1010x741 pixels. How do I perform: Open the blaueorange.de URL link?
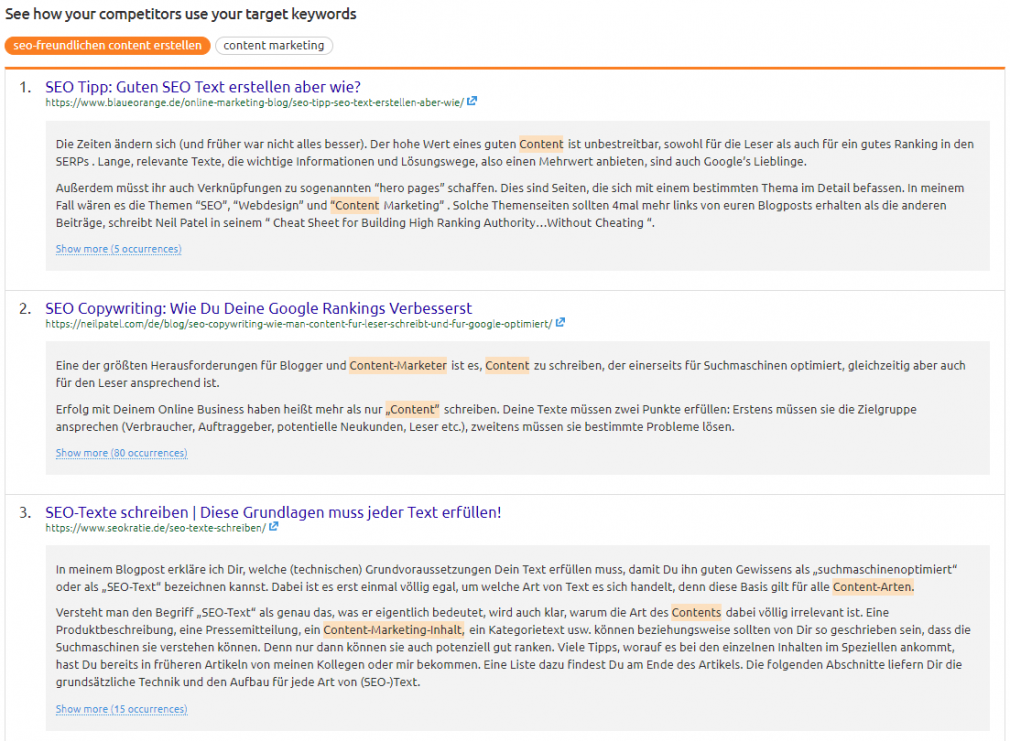click(x=254, y=102)
